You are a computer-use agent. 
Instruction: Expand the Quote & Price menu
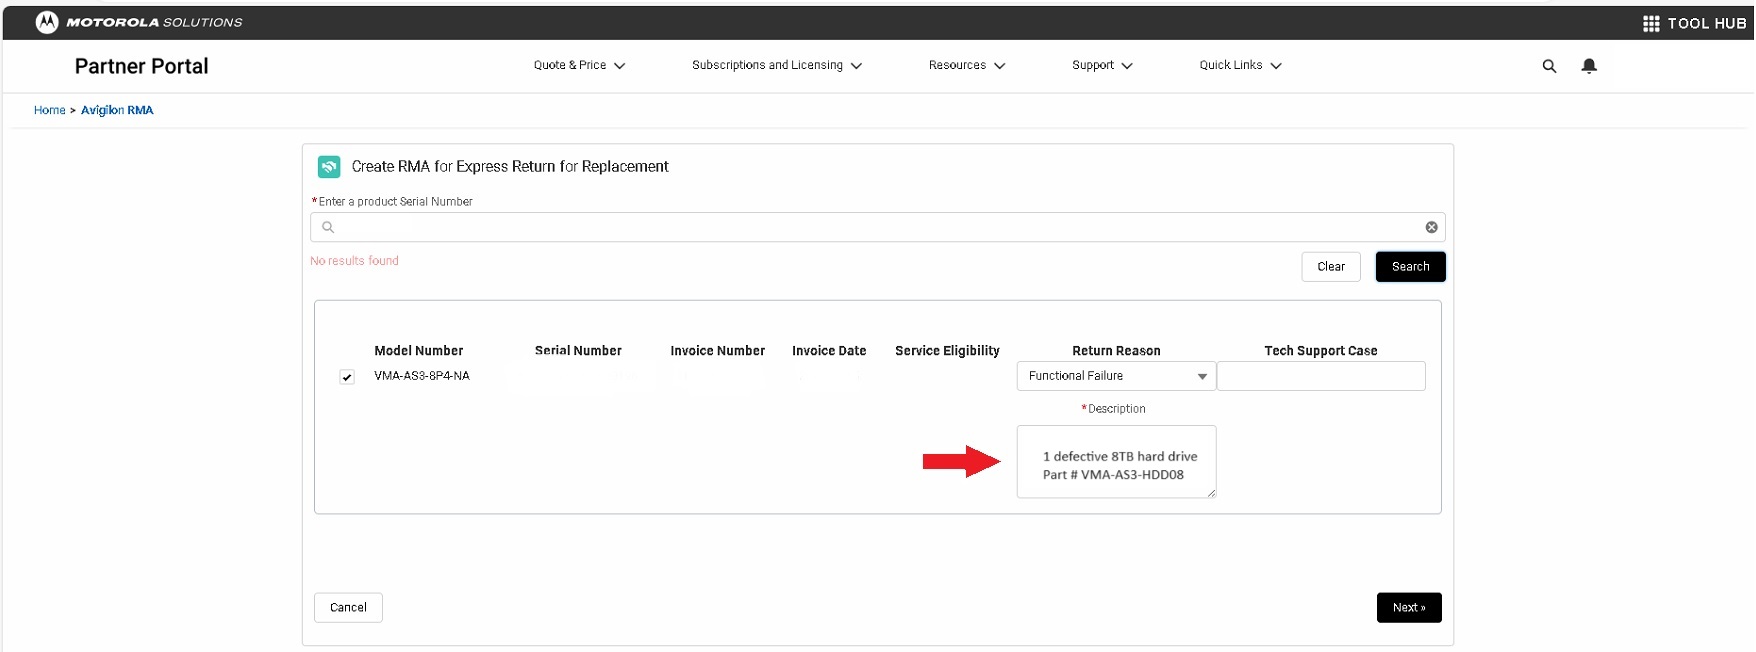pos(579,65)
